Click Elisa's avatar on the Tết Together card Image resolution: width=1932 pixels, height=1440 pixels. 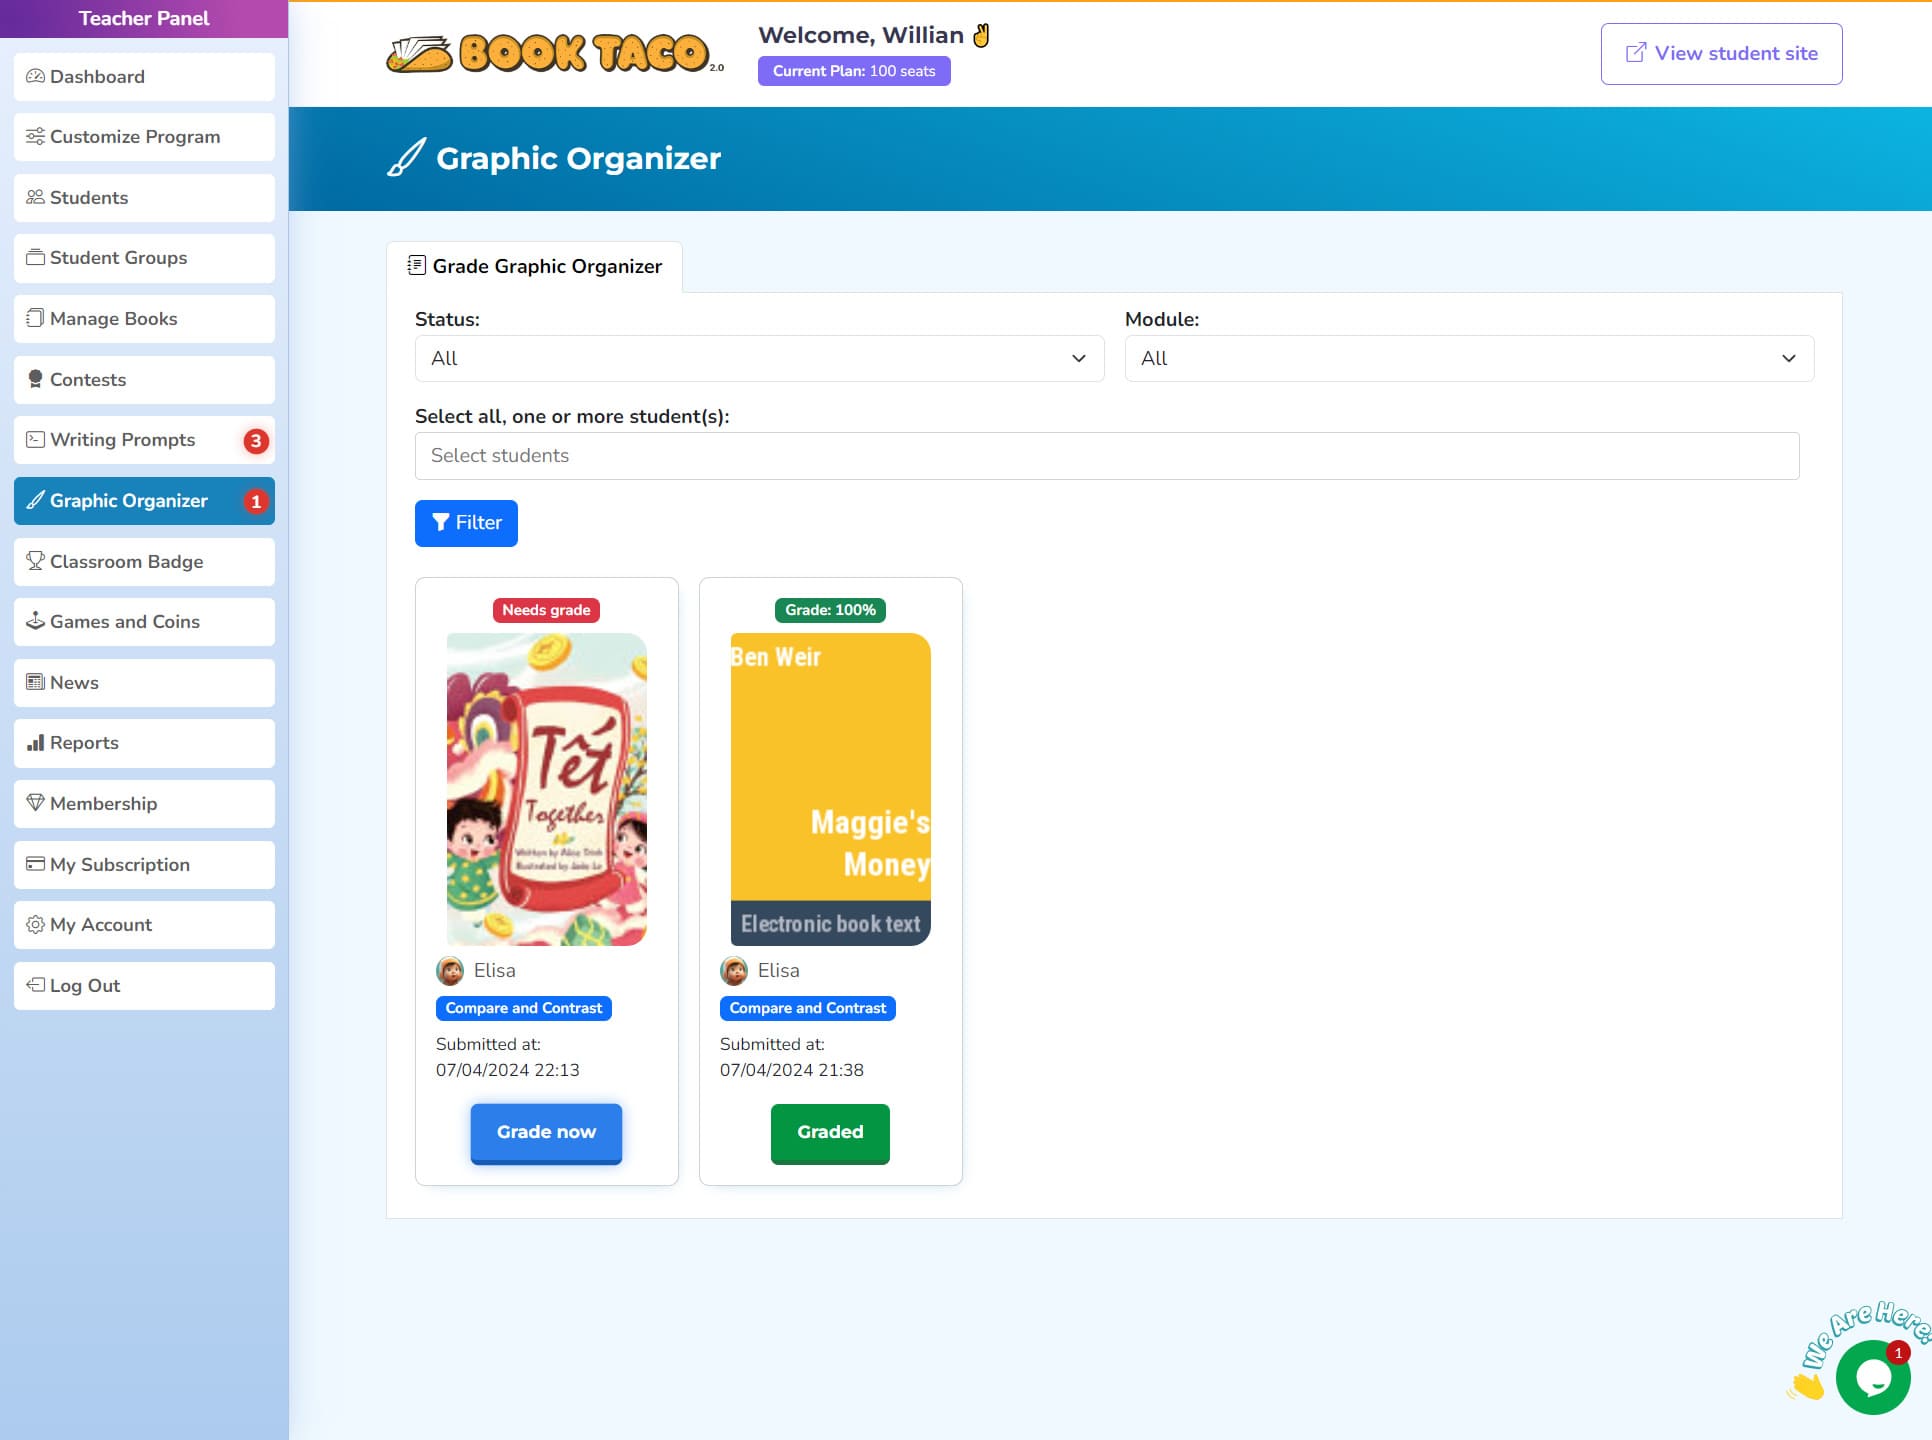pyautogui.click(x=450, y=970)
